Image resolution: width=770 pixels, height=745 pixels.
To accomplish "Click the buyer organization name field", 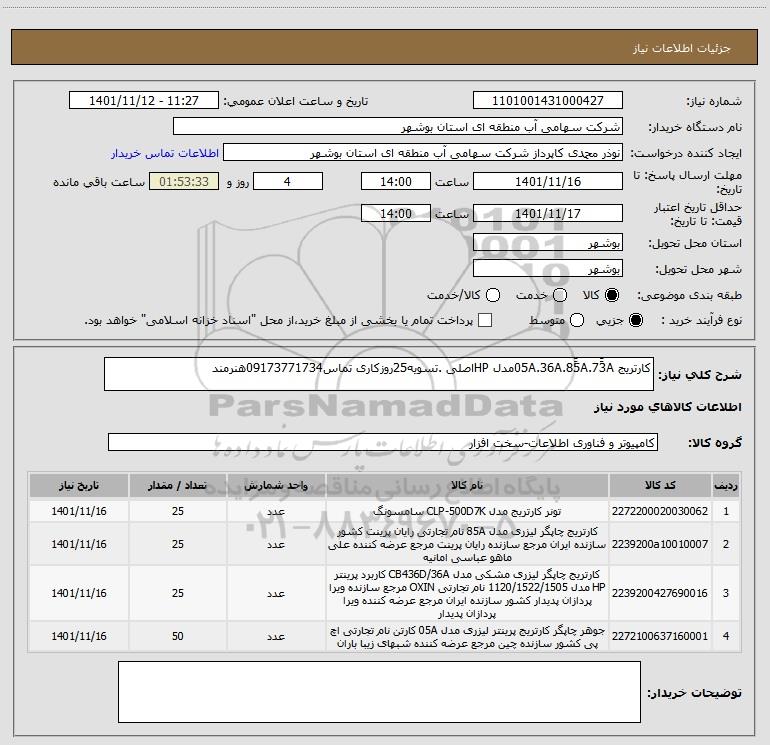I will point(398,127).
